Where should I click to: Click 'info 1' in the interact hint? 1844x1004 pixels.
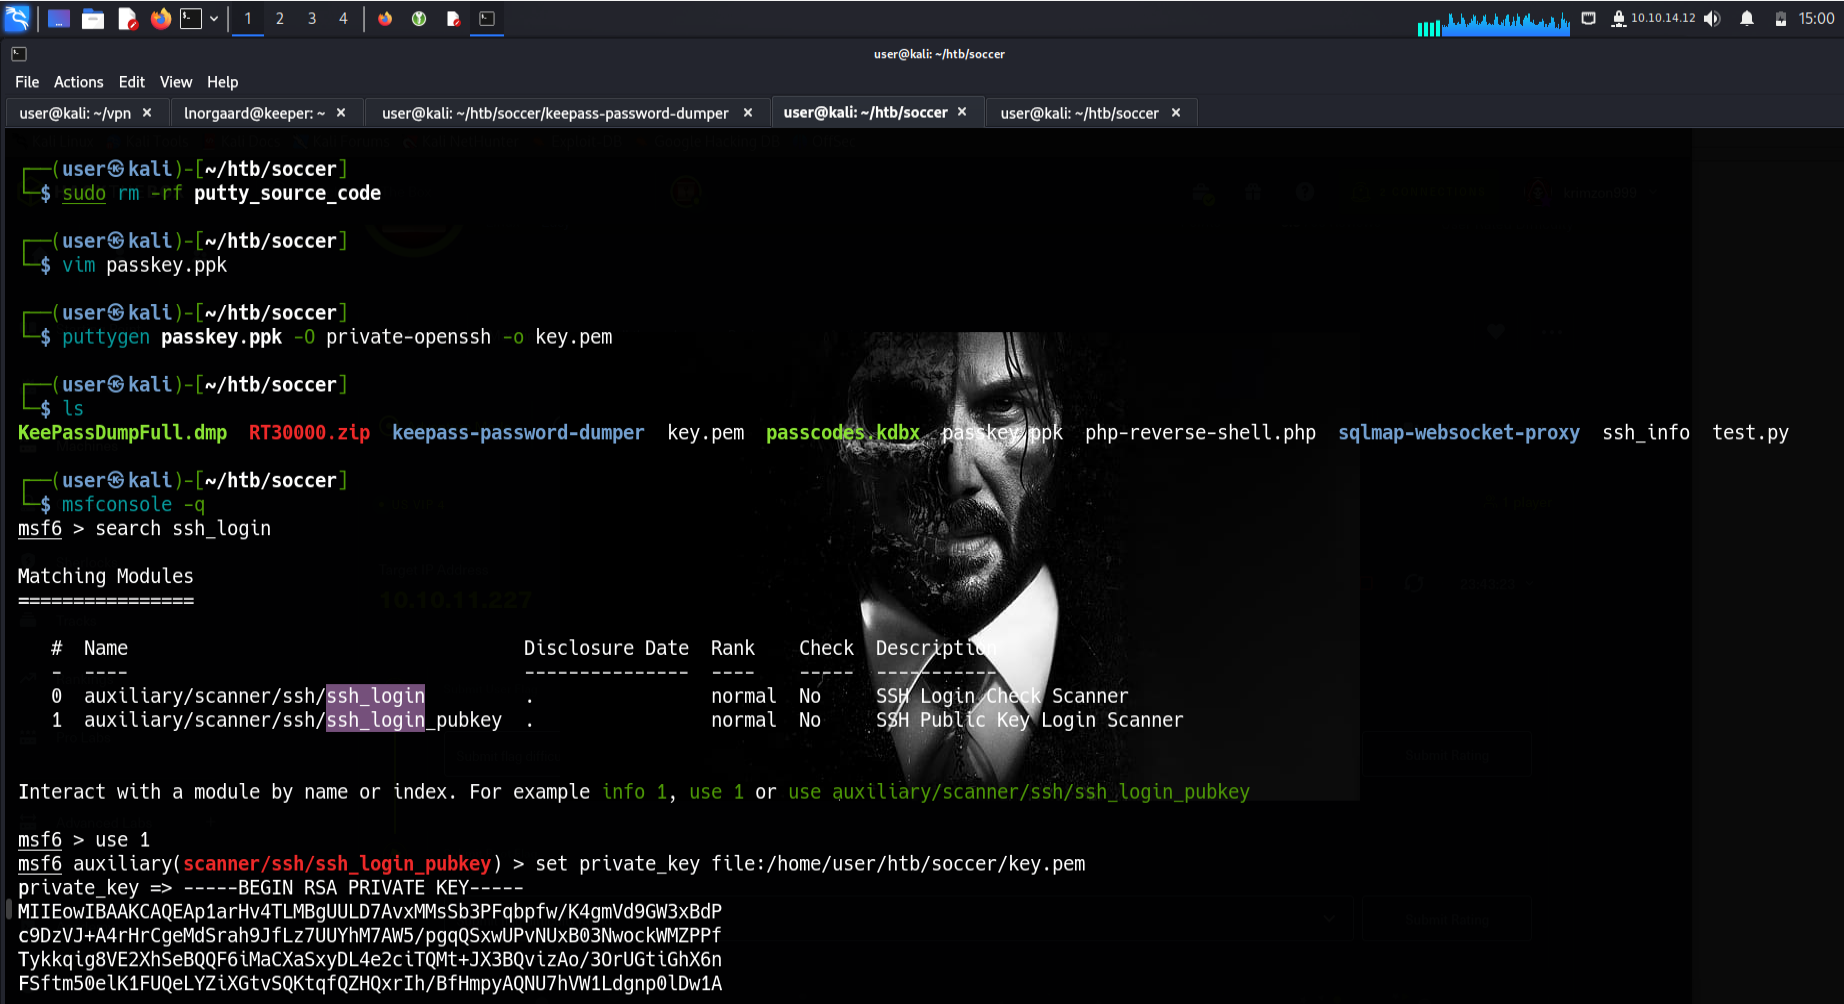pos(634,792)
